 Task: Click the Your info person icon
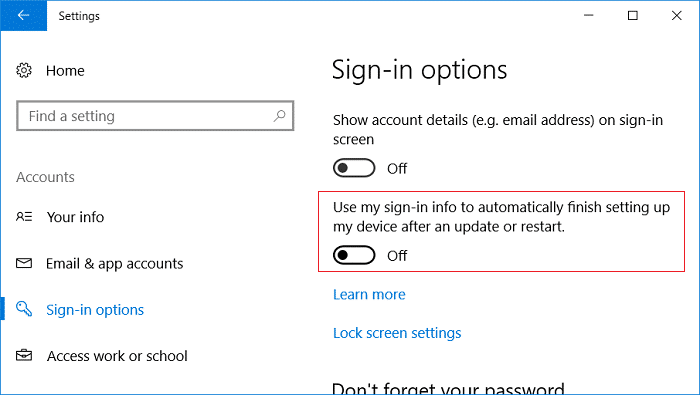(x=24, y=217)
